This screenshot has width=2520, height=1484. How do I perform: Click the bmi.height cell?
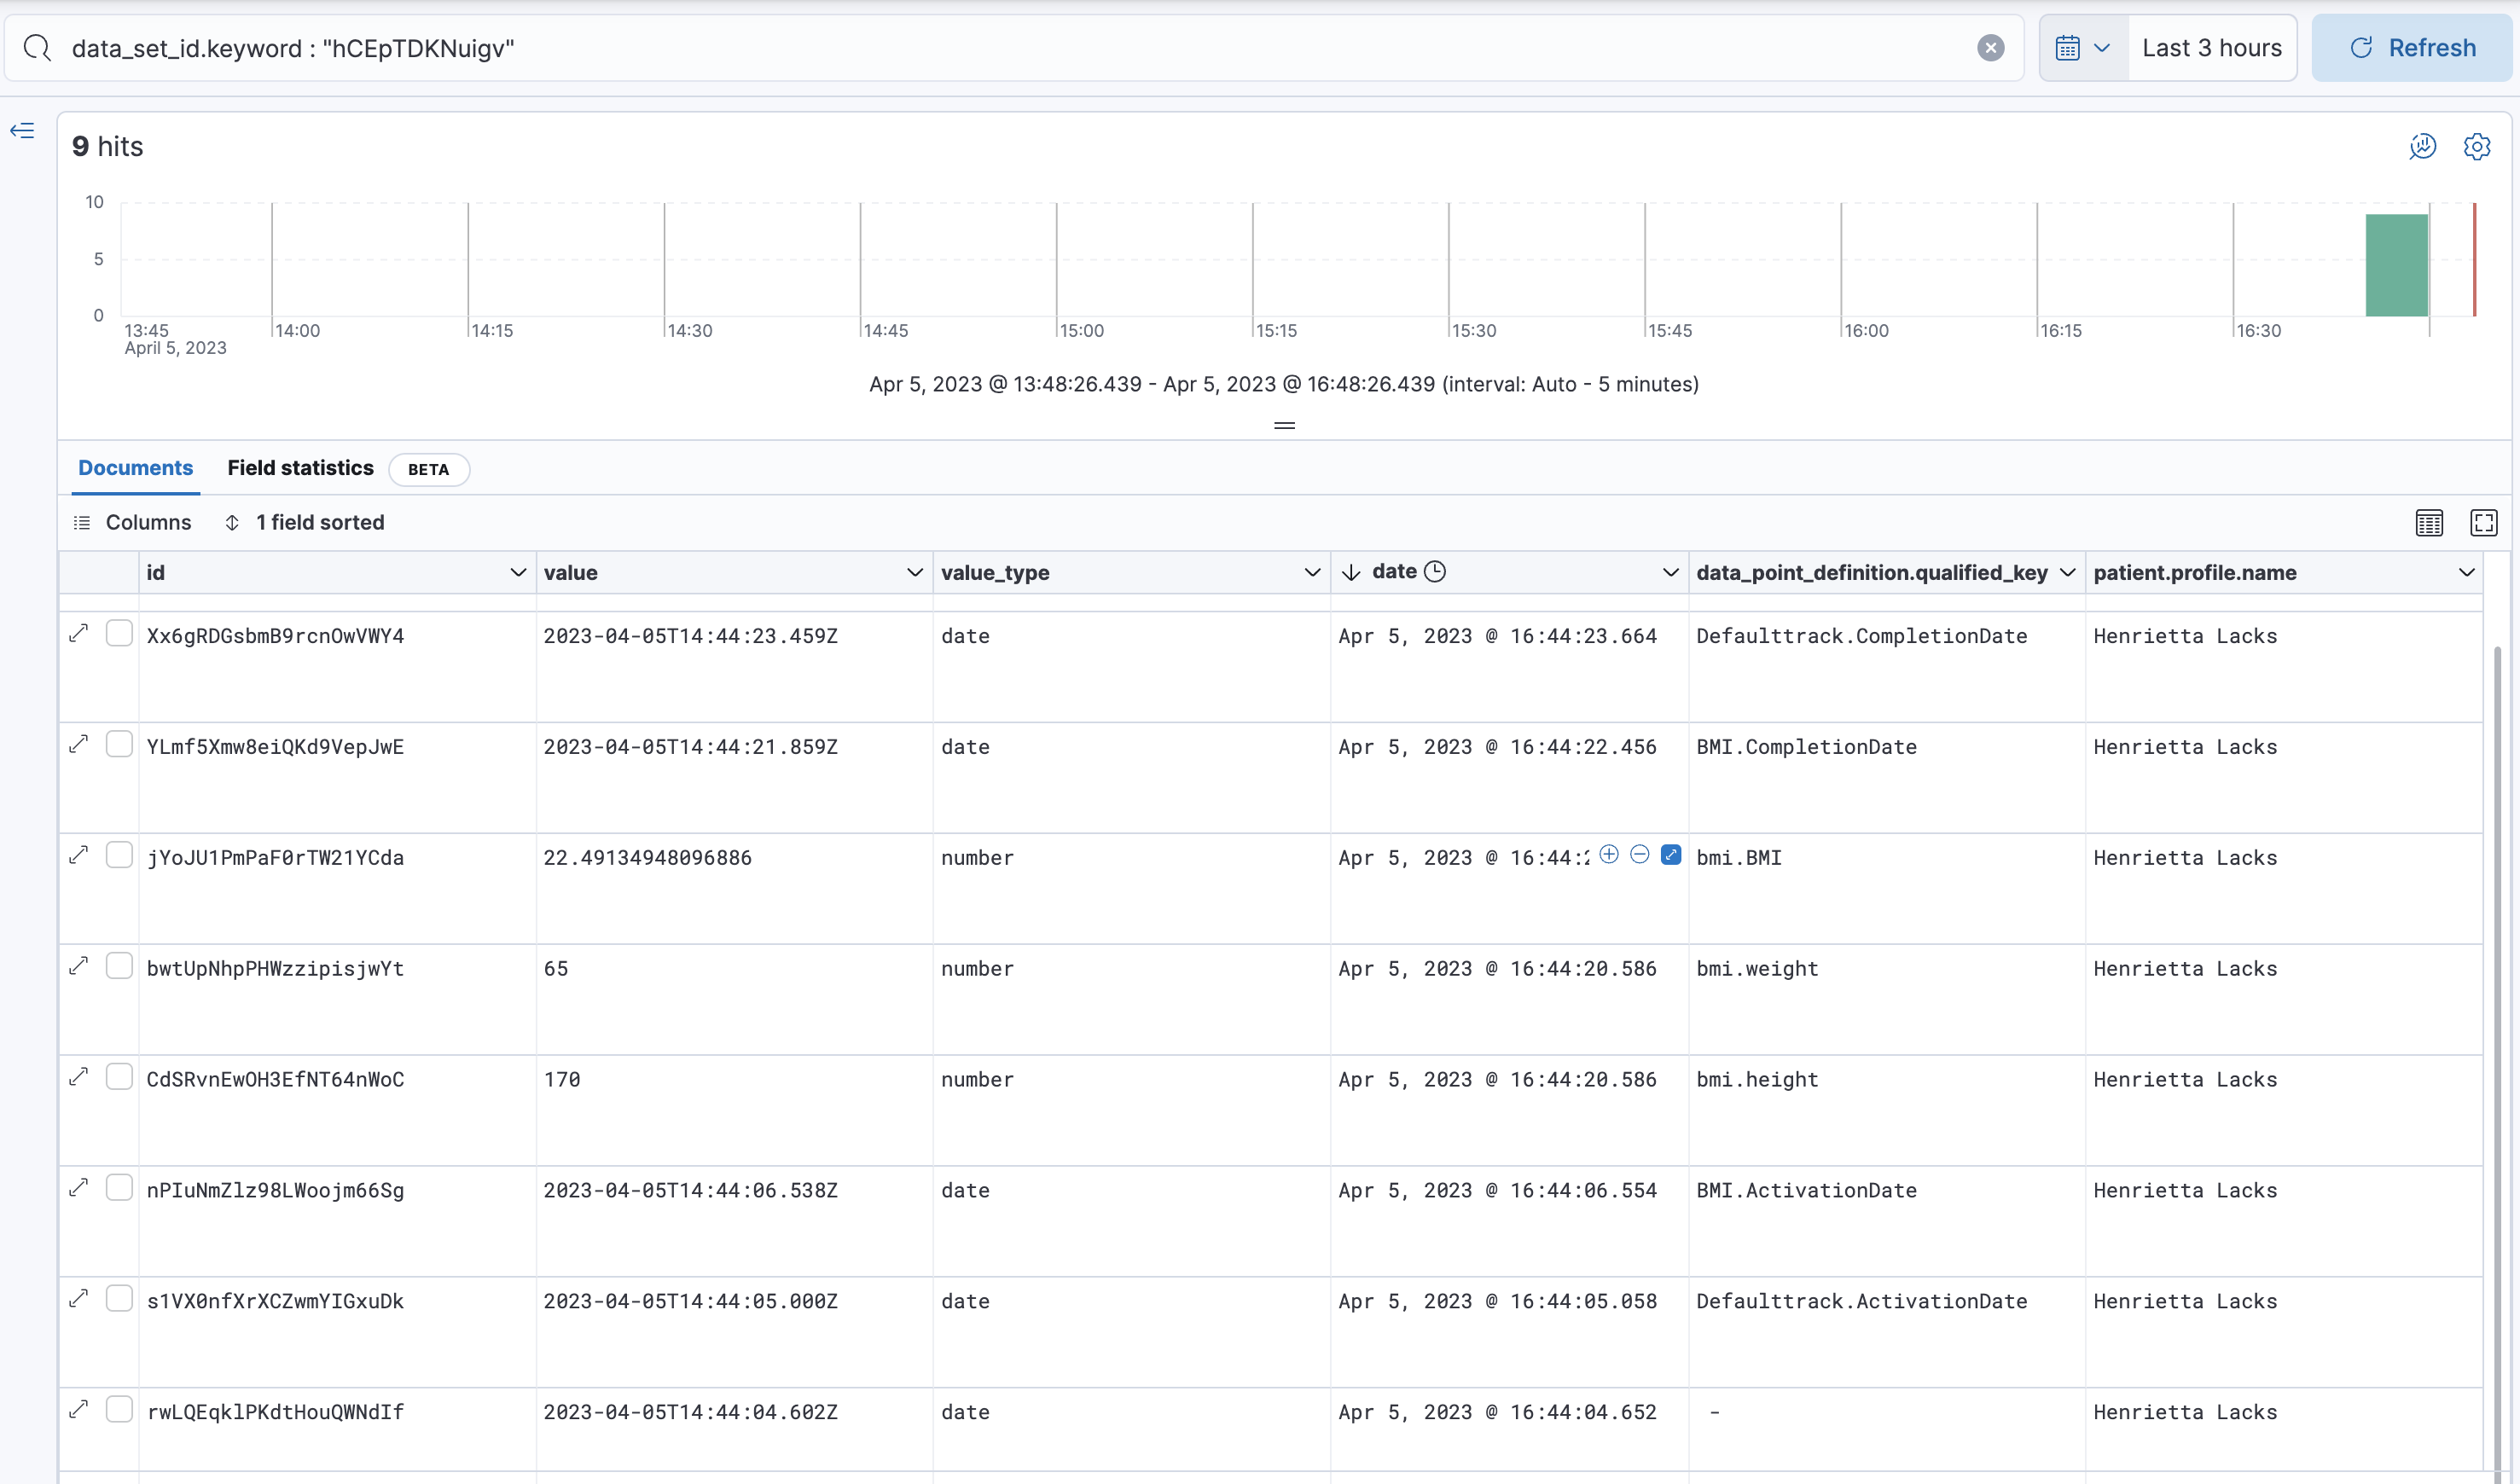pos(1887,1110)
